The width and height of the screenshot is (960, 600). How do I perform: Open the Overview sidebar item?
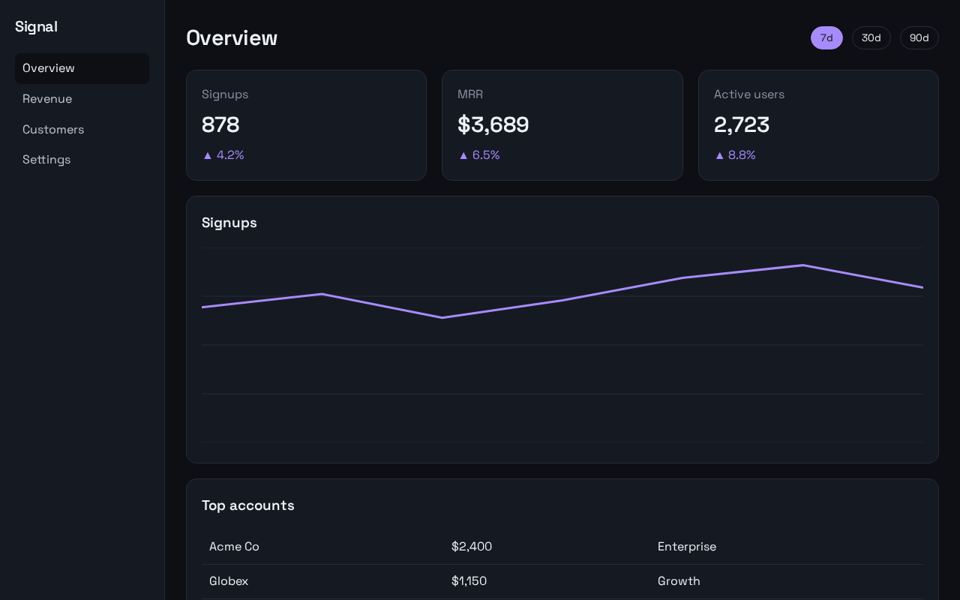click(81, 68)
